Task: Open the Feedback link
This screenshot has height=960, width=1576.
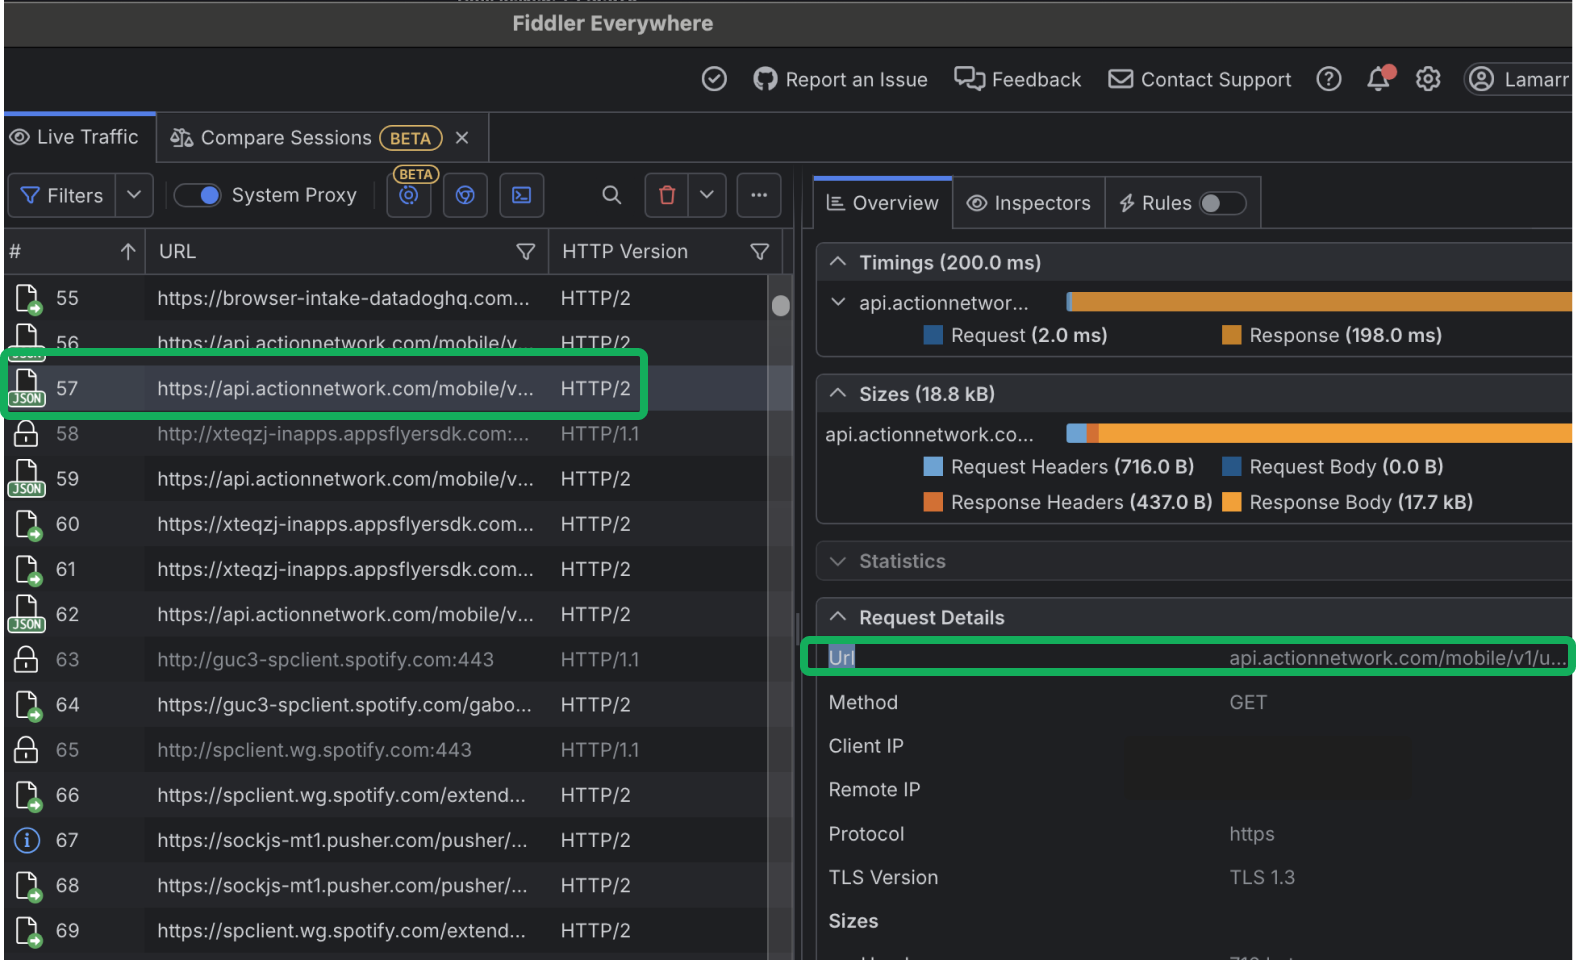Action: [1017, 79]
